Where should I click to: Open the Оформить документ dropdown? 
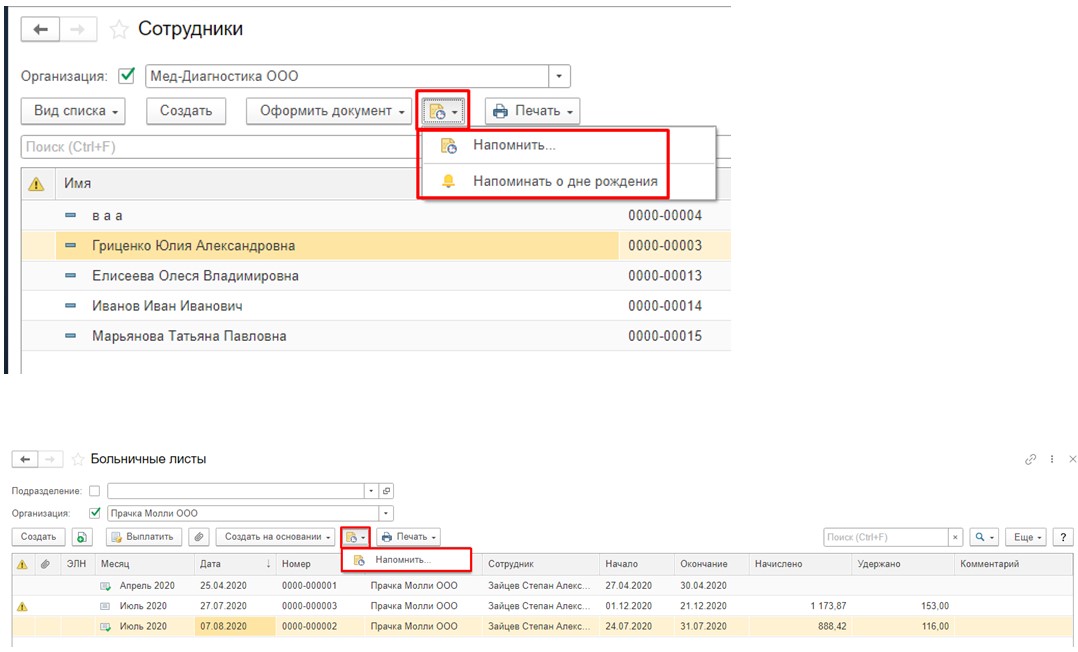click(x=331, y=111)
